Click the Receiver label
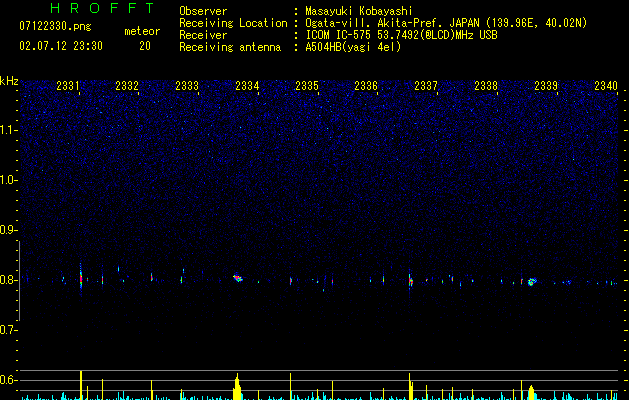This screenshot has height=400, width=629. click(203, 35)
